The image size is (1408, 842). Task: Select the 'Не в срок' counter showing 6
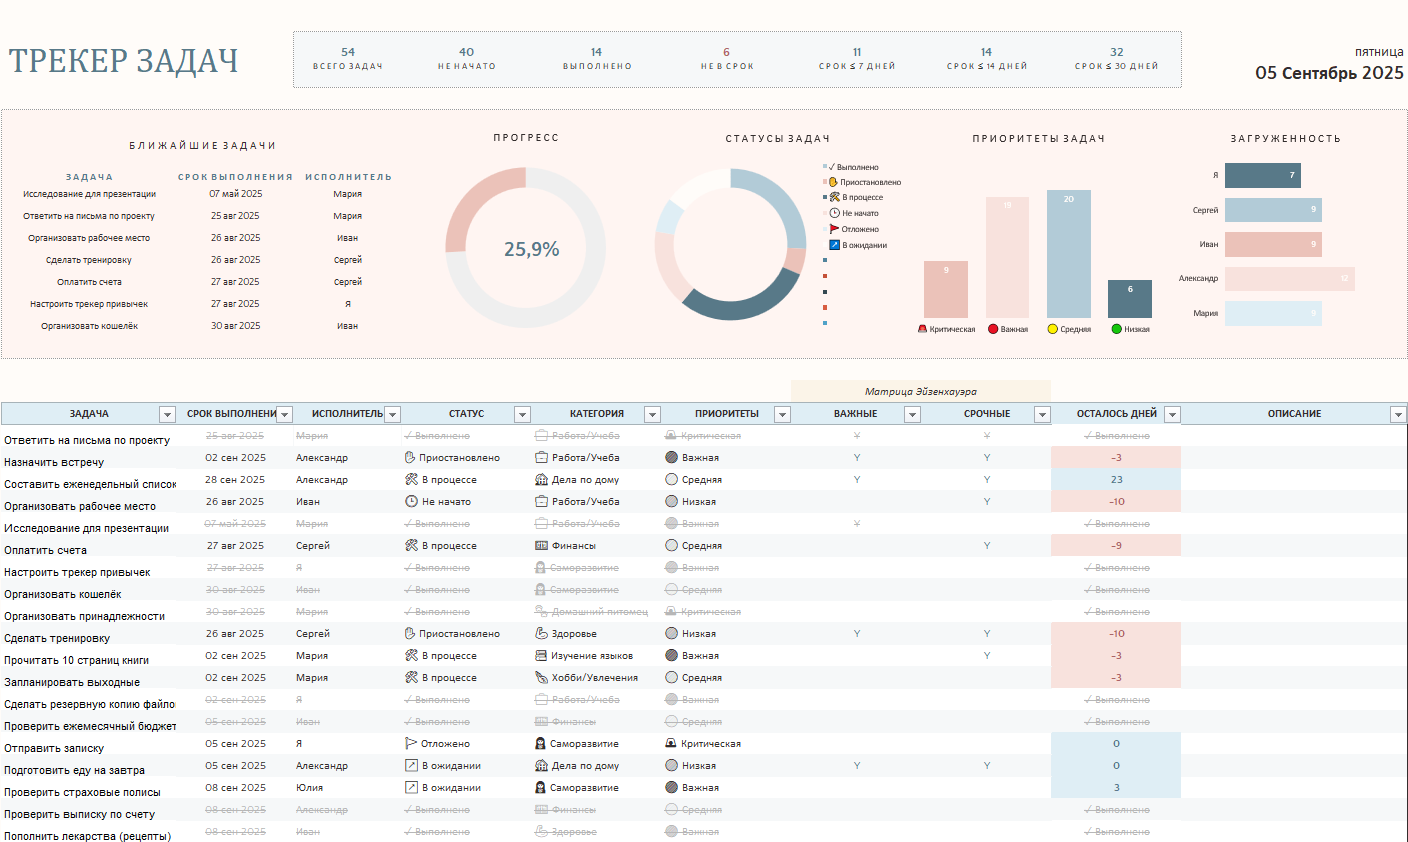tap(727, 59)
